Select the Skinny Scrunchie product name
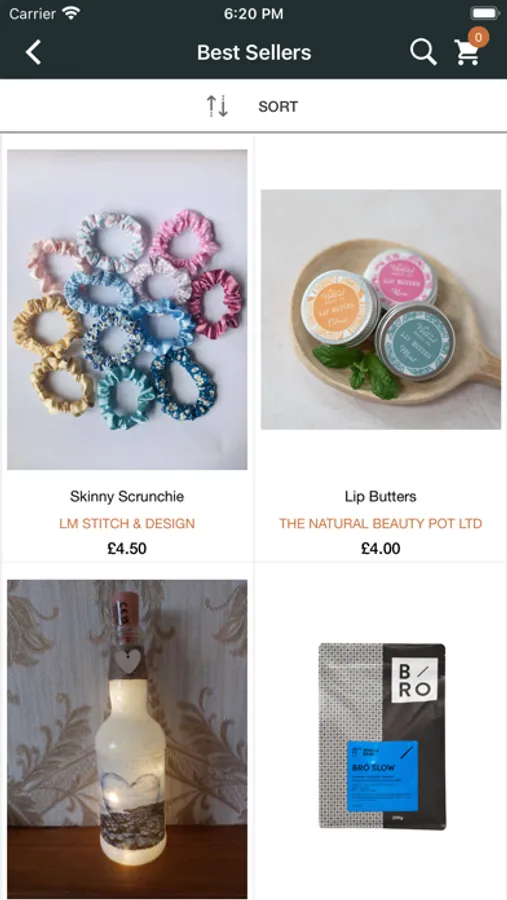507x900 pixels. (127, 496)
